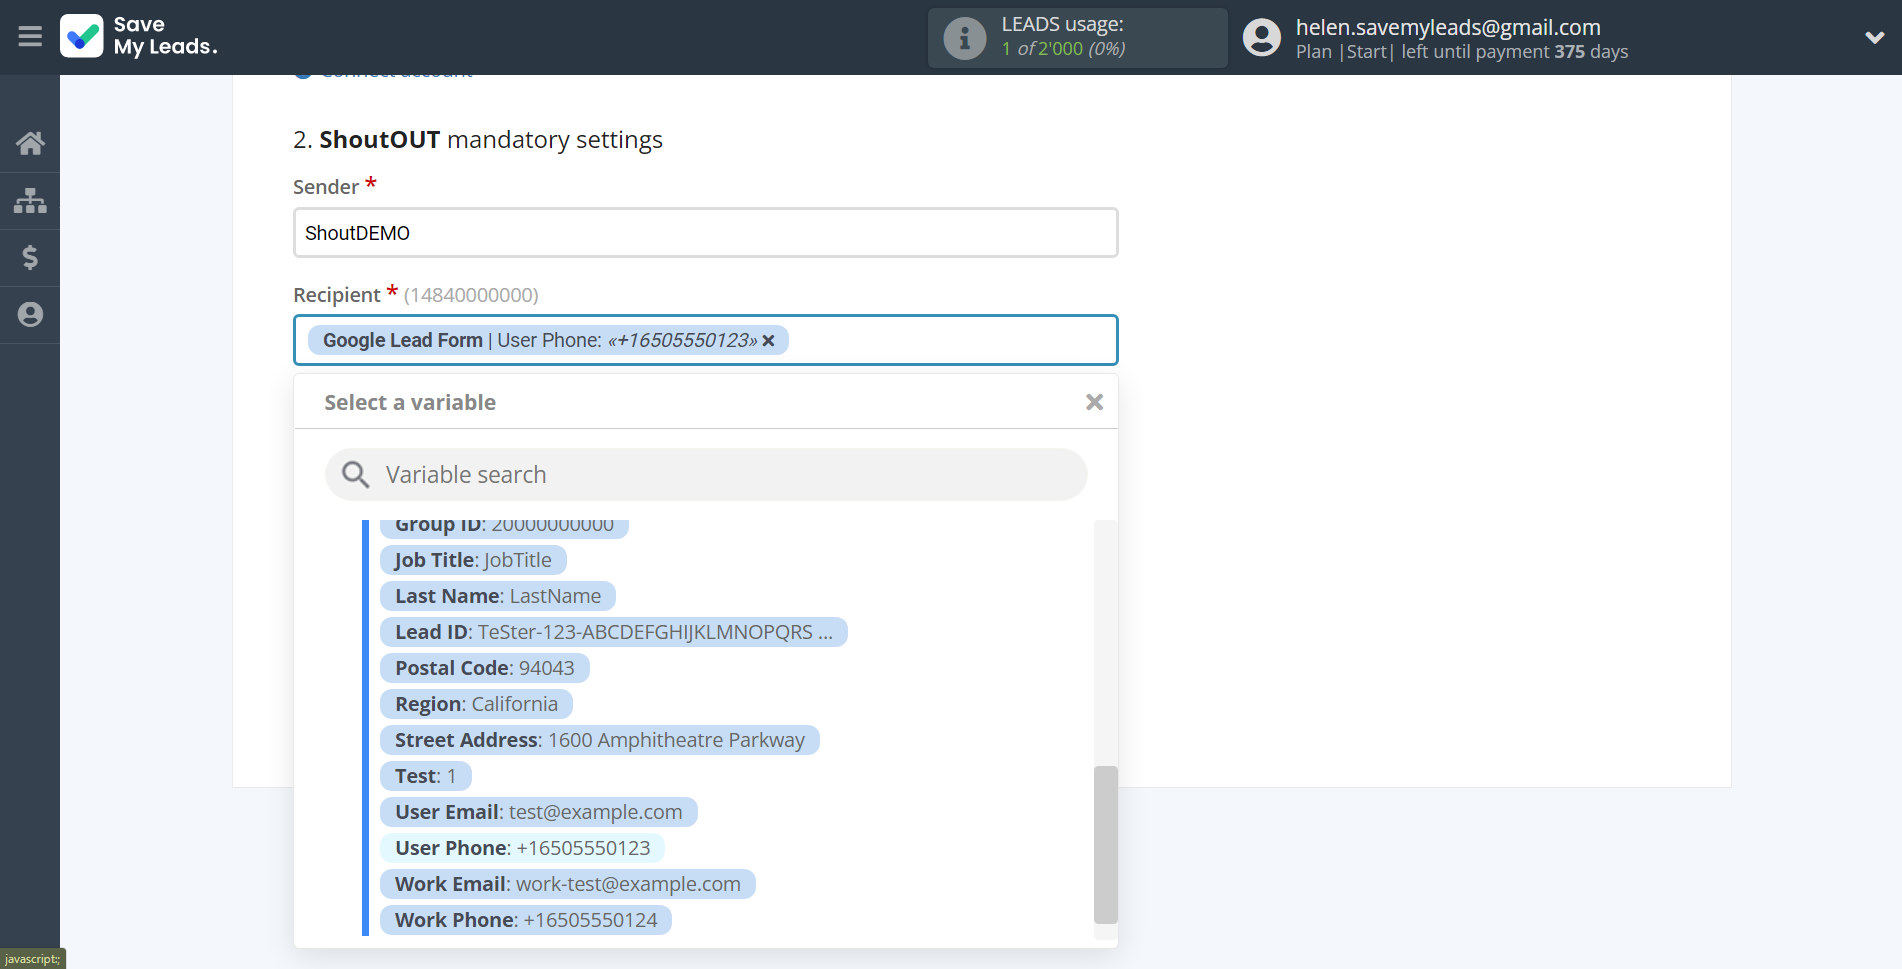Select the Postal Code variable
Image resolution: width=1902 pixels, height=969 pixels.
tap(485, 668)
